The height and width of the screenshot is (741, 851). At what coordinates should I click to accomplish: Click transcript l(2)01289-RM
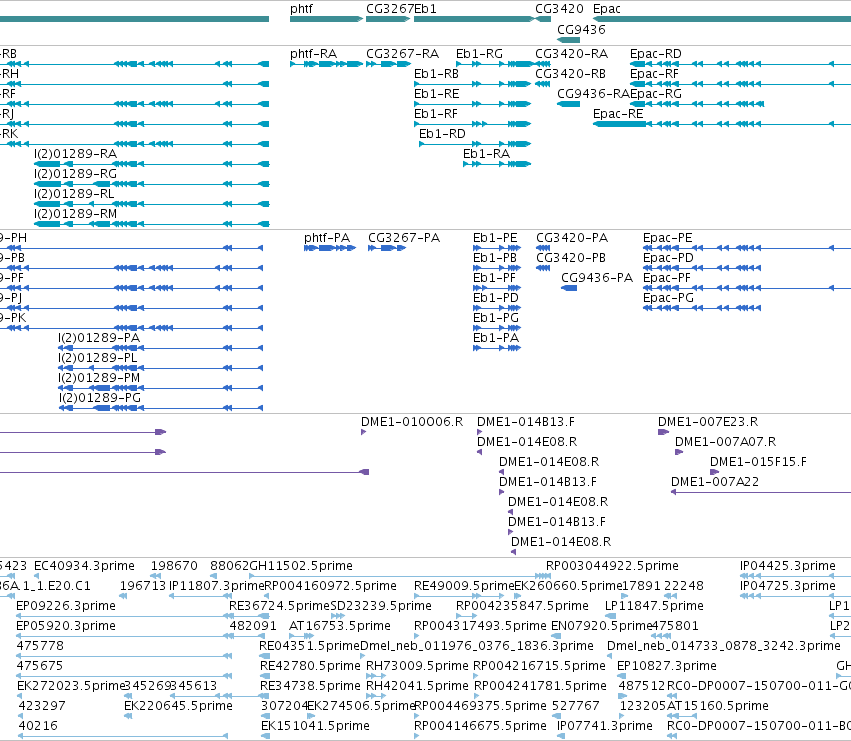point(75,214)
